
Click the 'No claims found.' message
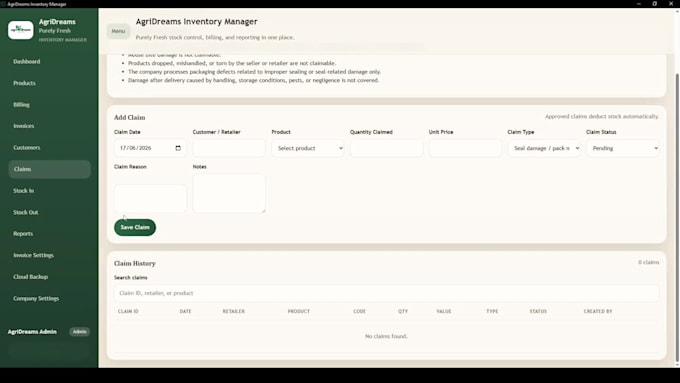386,336
